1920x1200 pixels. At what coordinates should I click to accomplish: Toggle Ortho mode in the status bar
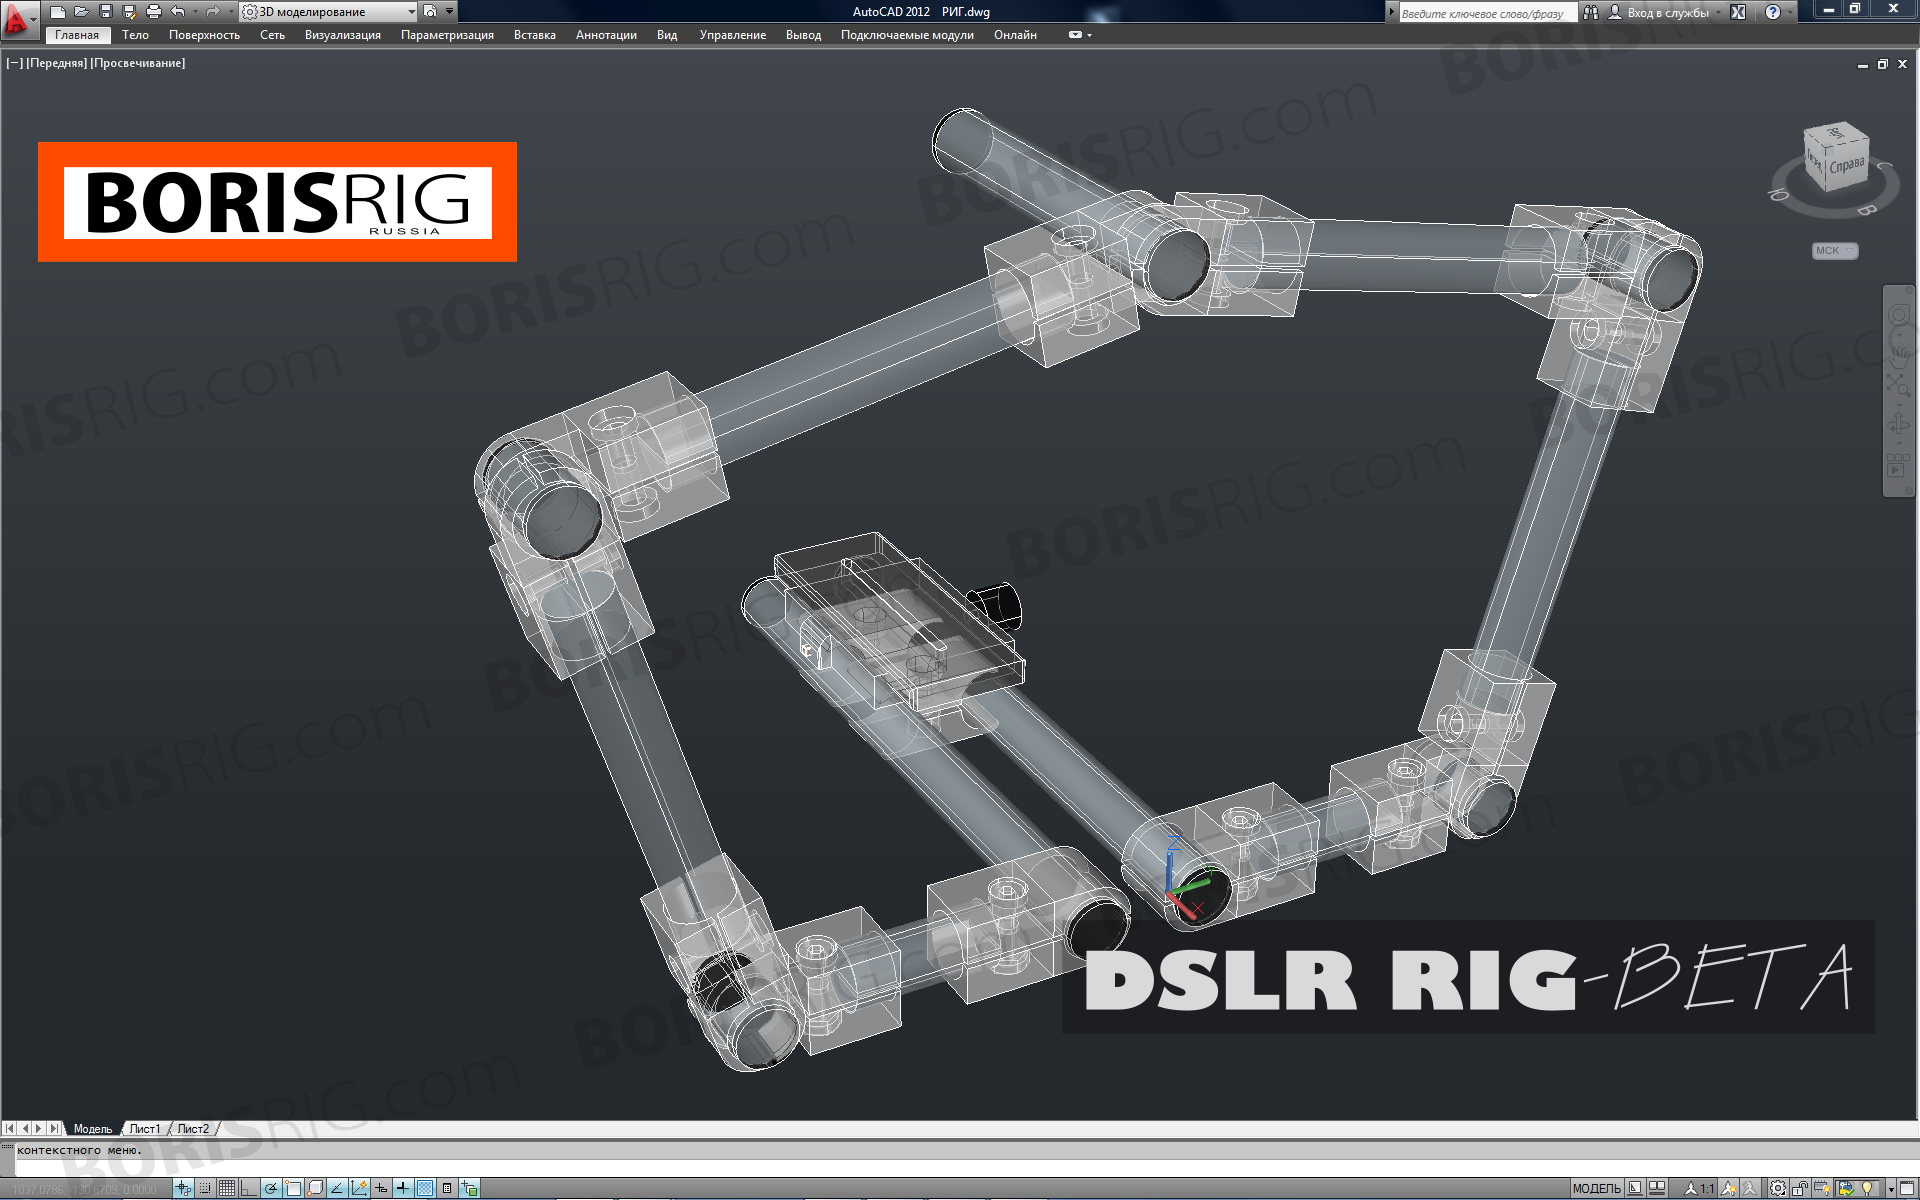click(x=249, y=1188)
